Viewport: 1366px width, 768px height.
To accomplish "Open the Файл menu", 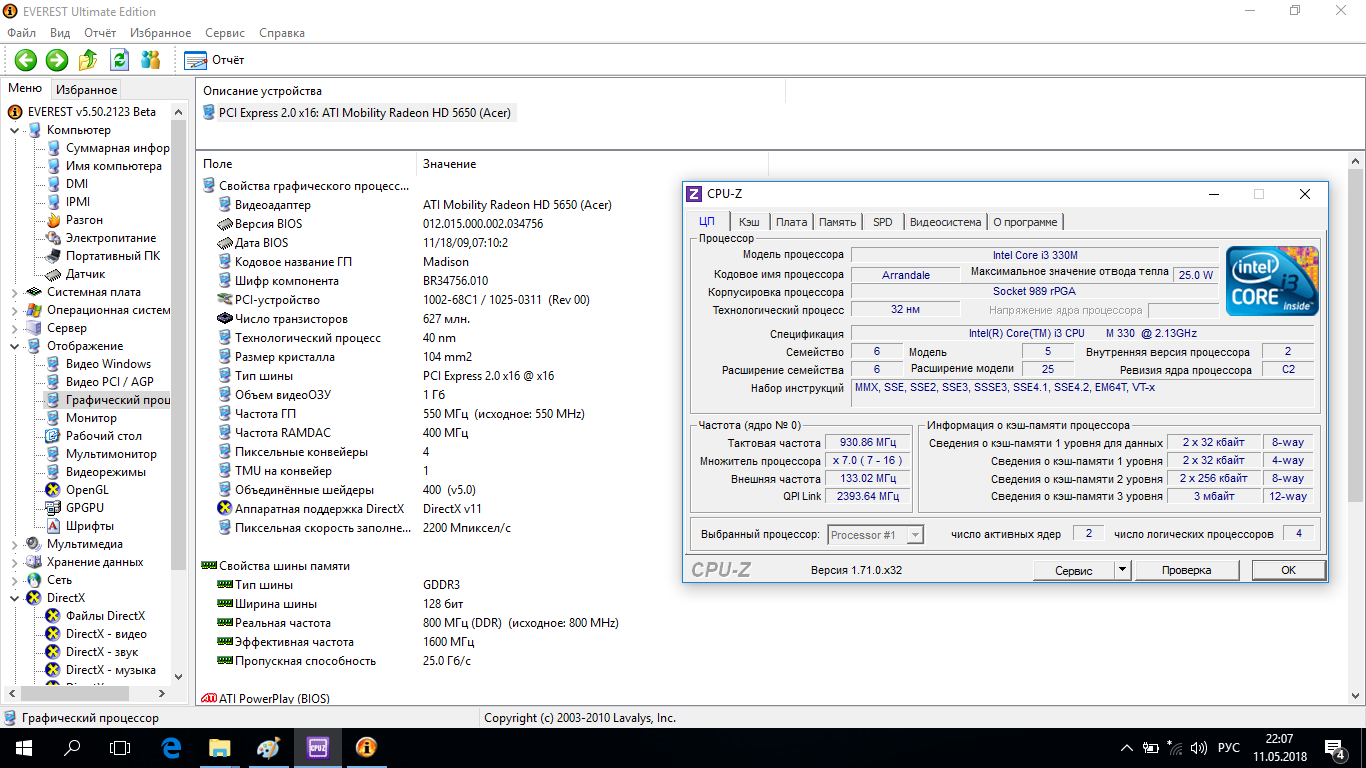I will 21,33.
